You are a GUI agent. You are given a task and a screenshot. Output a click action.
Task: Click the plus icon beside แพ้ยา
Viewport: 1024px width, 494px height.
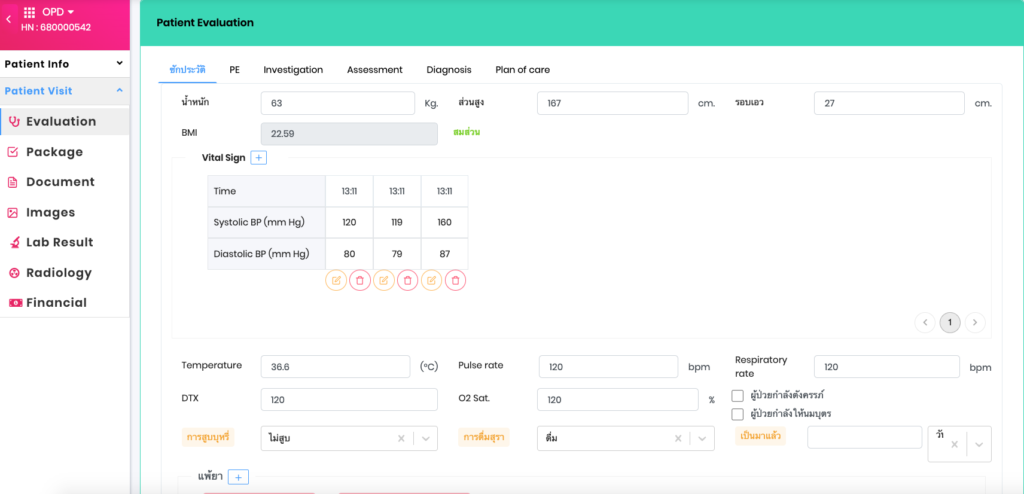(238, 477)
